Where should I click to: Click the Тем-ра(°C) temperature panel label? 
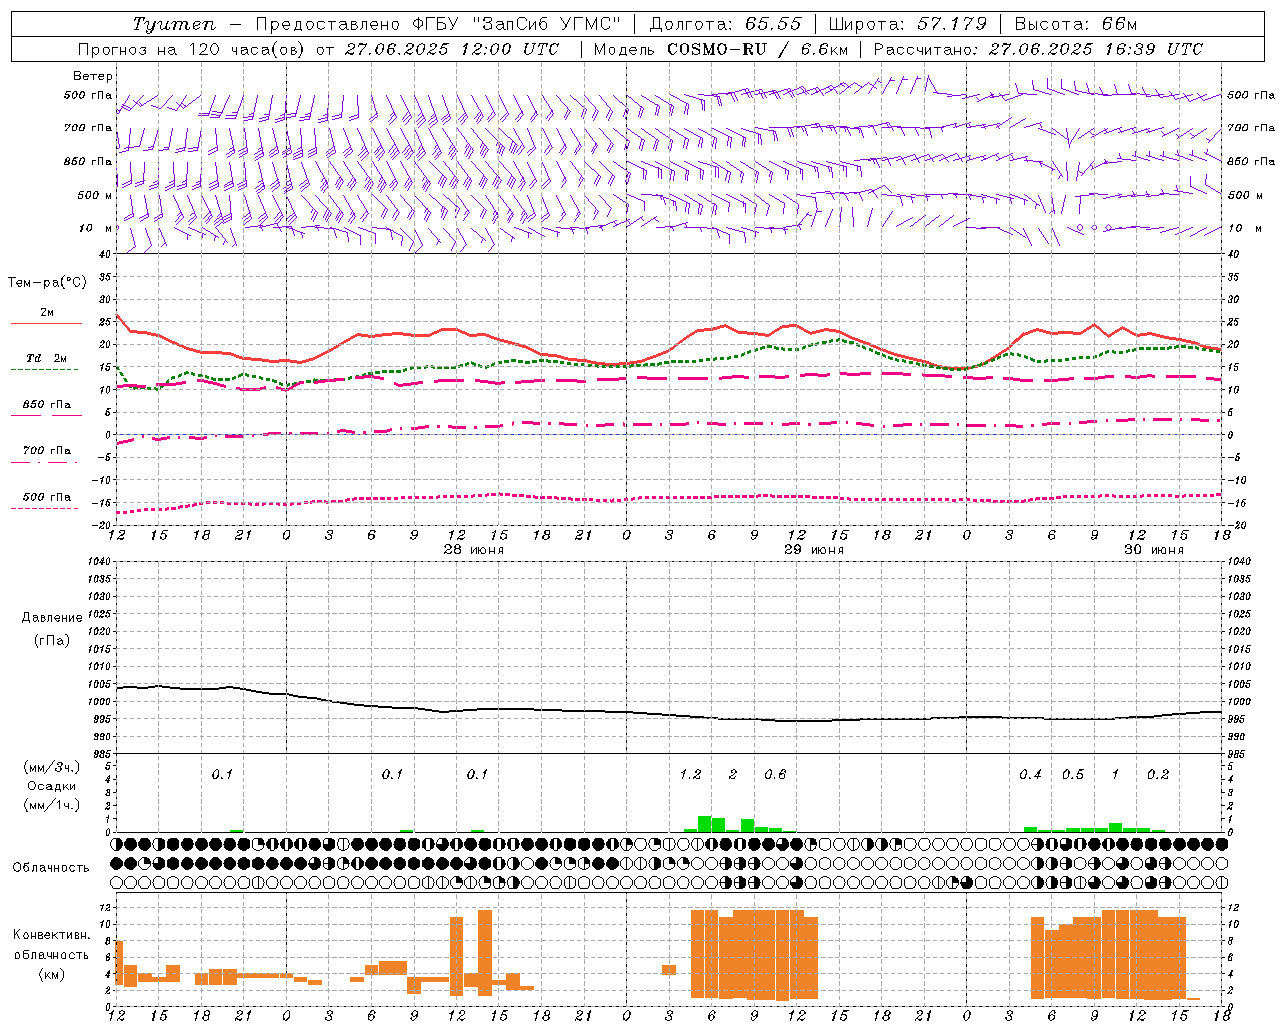point(47,283)
